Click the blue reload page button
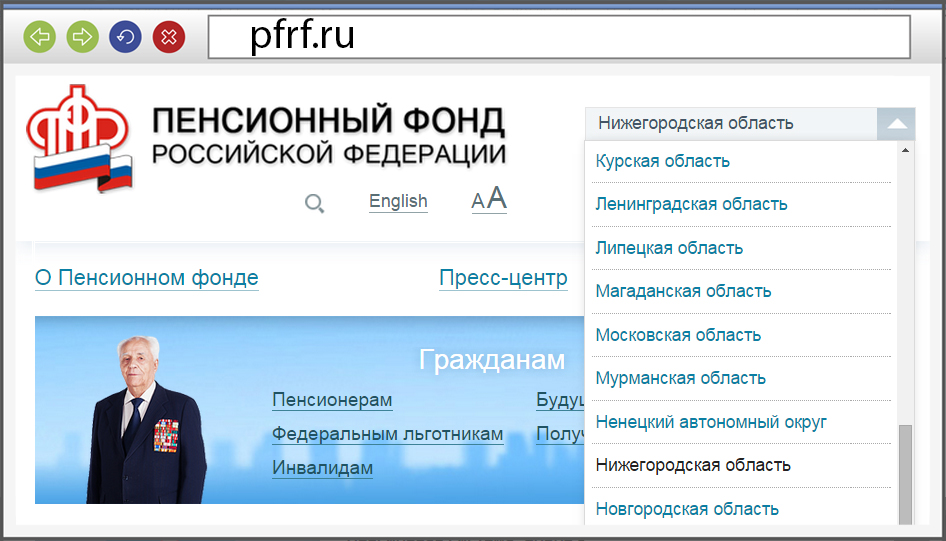 tap(125, 37)
